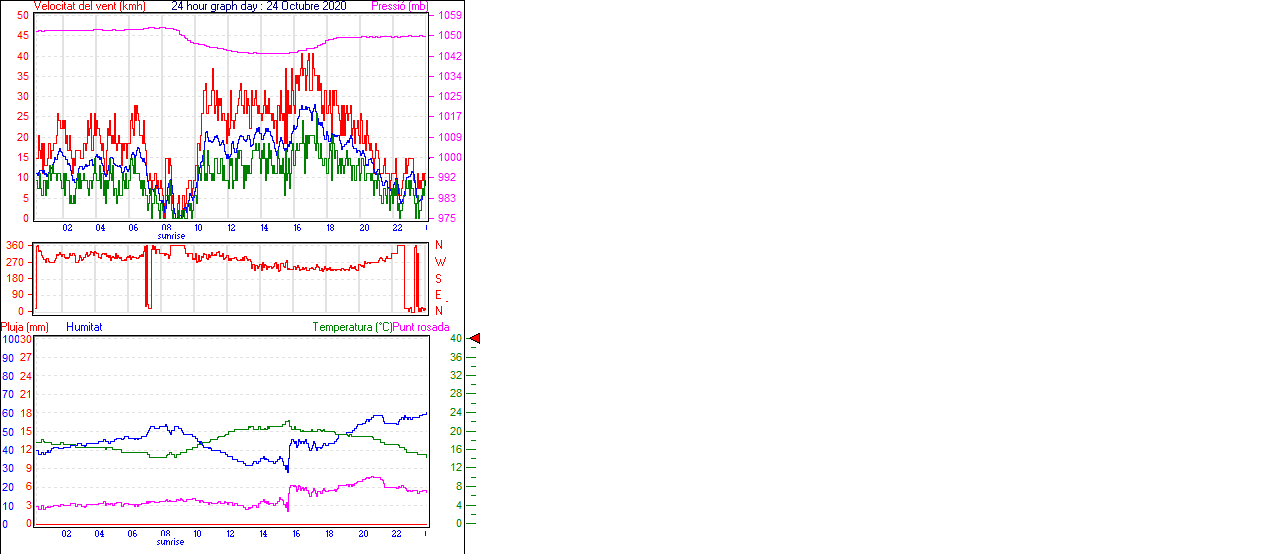This screenshot has height=554, width=1280.
Task: Click hour 22 on the bottom chart axis
Action: (396, 534)
